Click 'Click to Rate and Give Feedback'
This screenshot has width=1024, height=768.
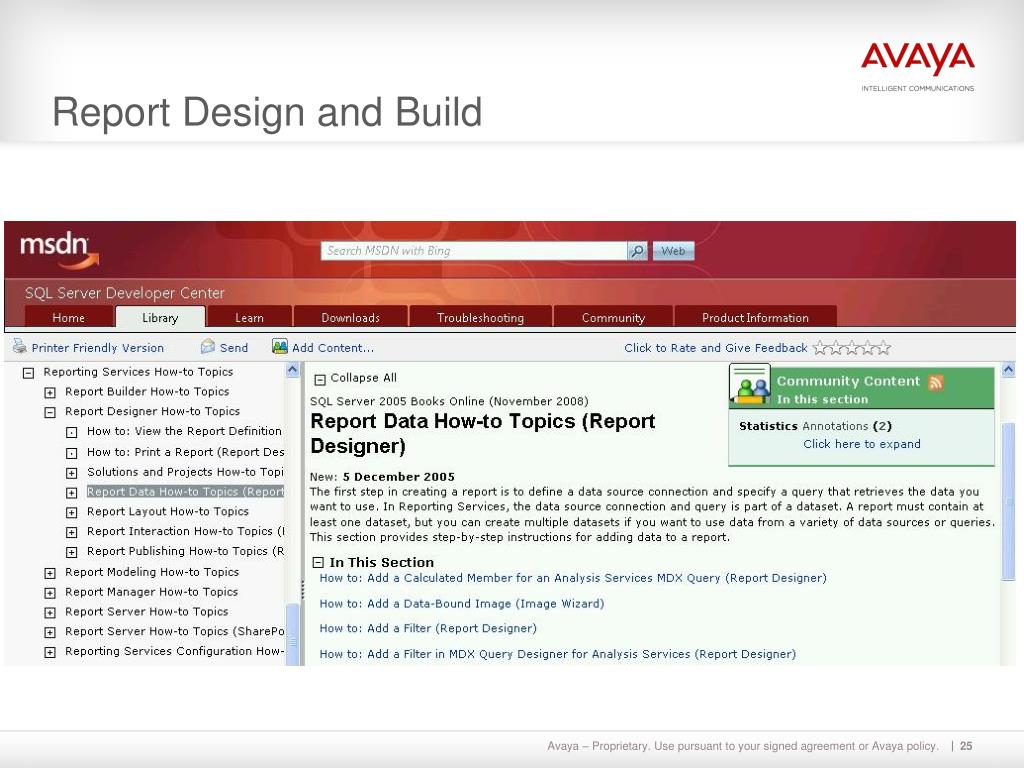(x=716, y=348)
